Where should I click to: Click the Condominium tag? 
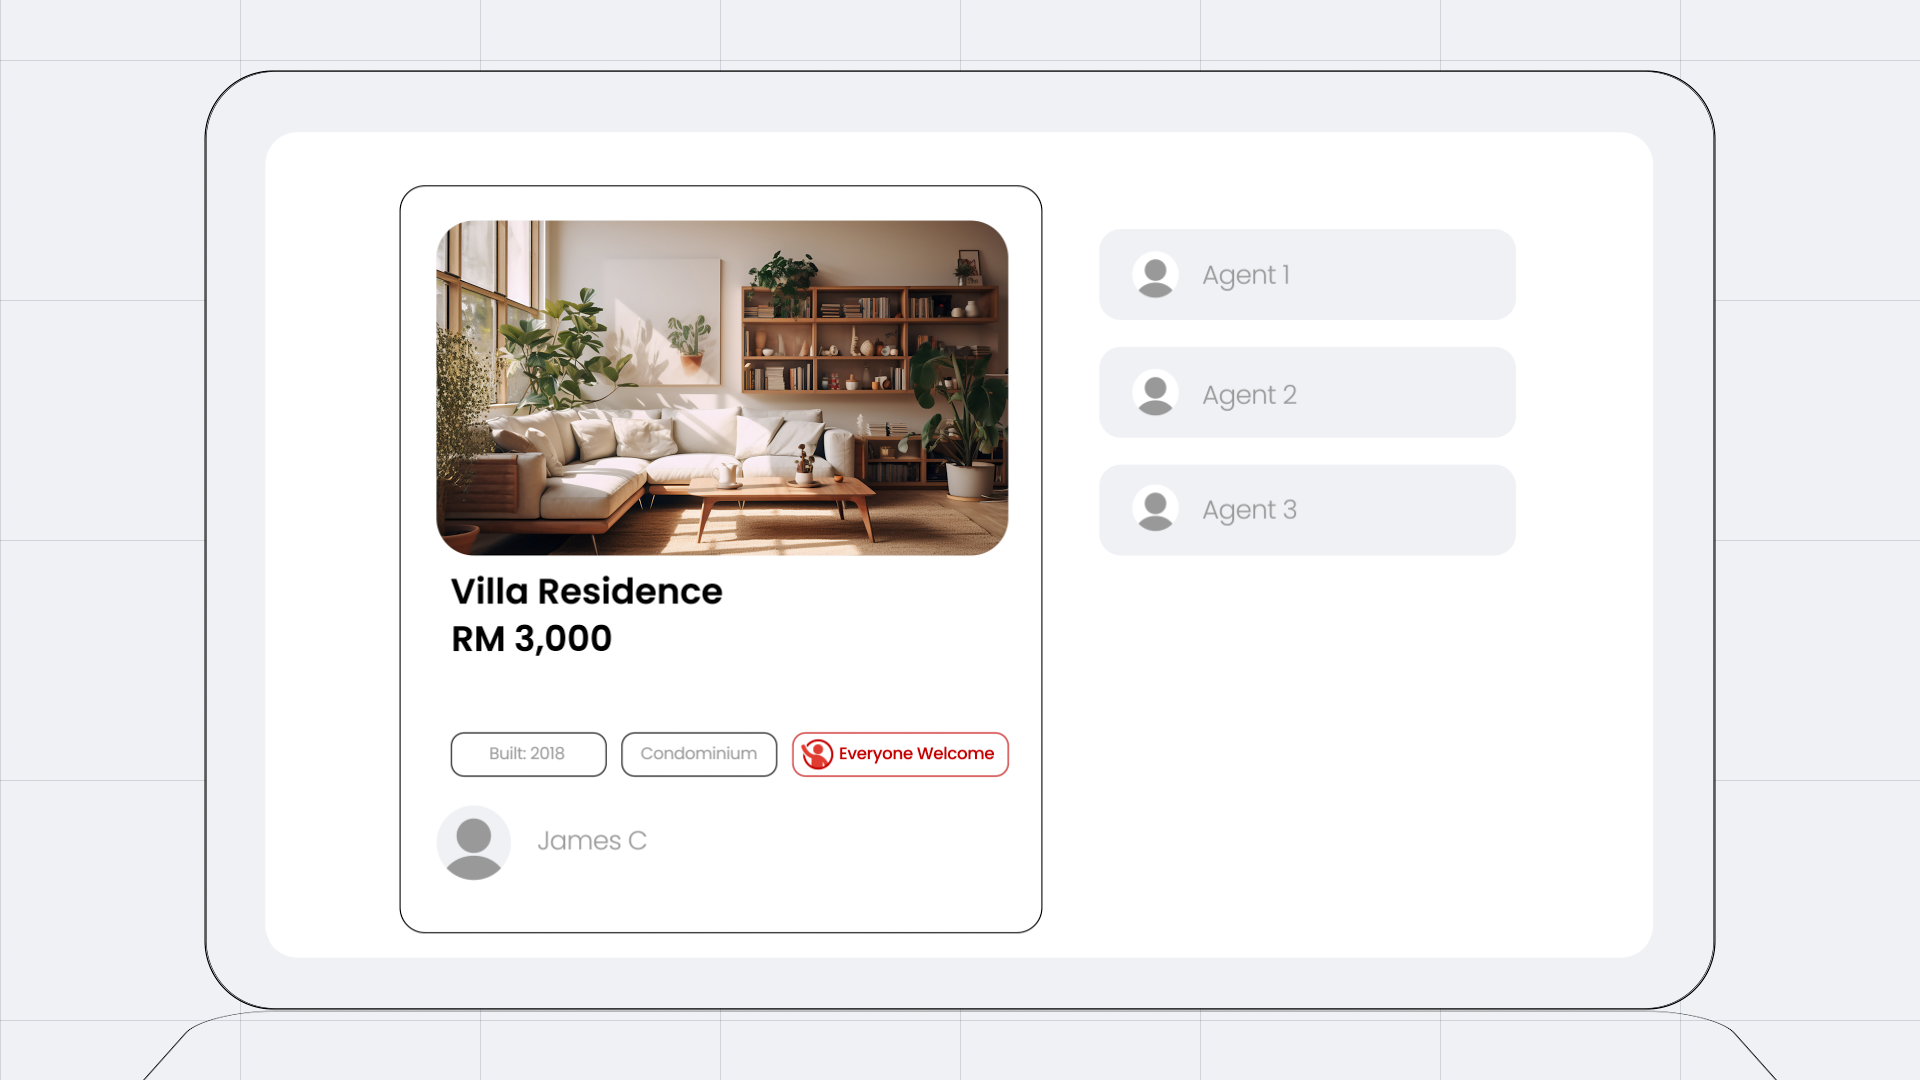coord(699,754)
